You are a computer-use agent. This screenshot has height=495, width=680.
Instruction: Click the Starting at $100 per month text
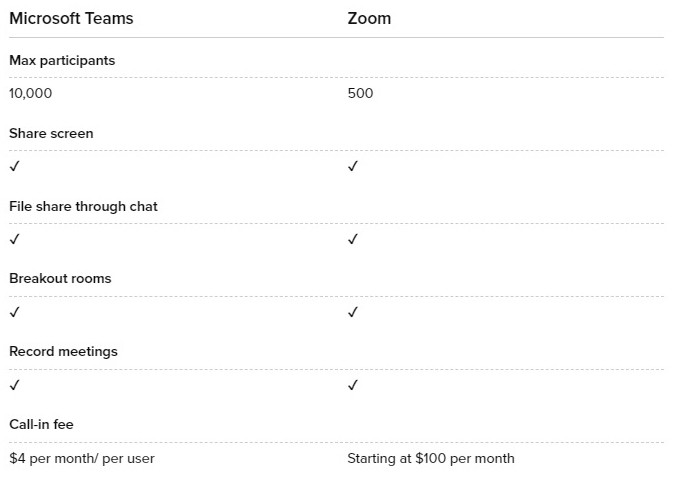[431, 459]
